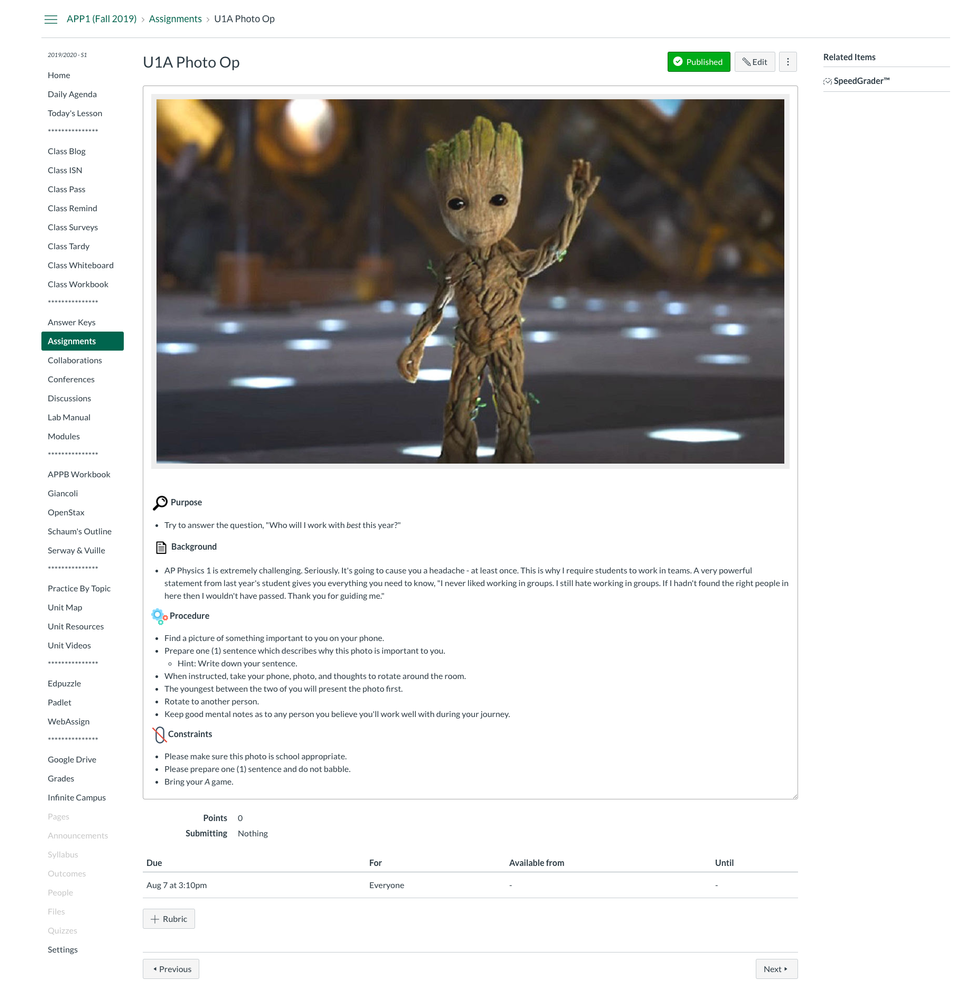963x999 pixels.
Task: Open WebAssign in the sidebar
Action: pyautogui.click(x=68, y=722)
